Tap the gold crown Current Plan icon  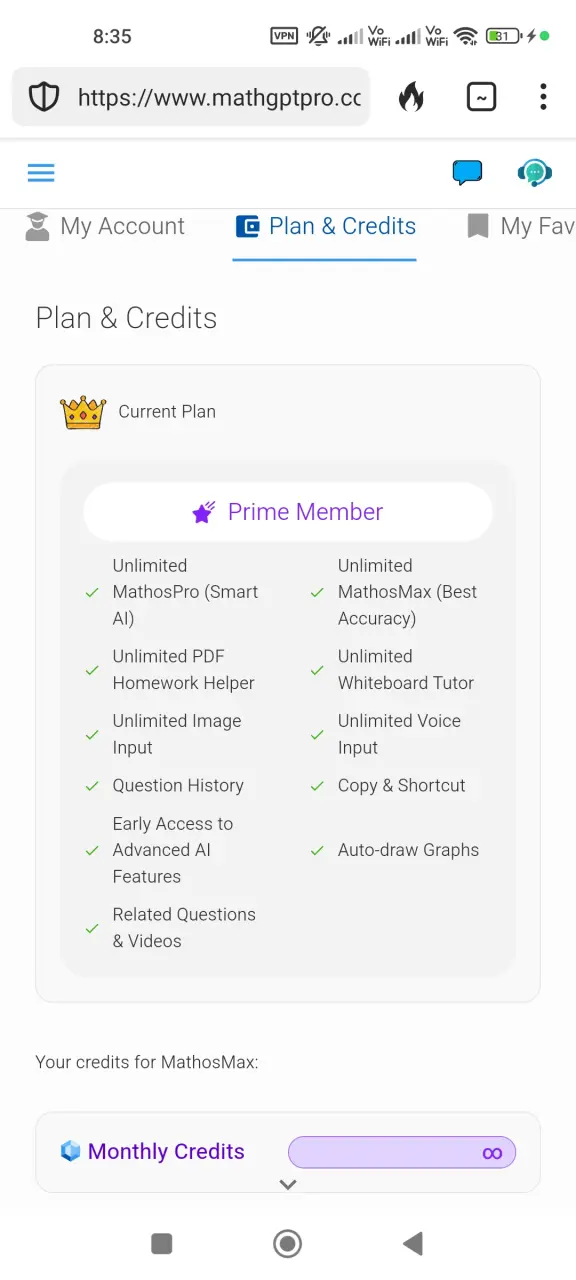click(83, 412)
